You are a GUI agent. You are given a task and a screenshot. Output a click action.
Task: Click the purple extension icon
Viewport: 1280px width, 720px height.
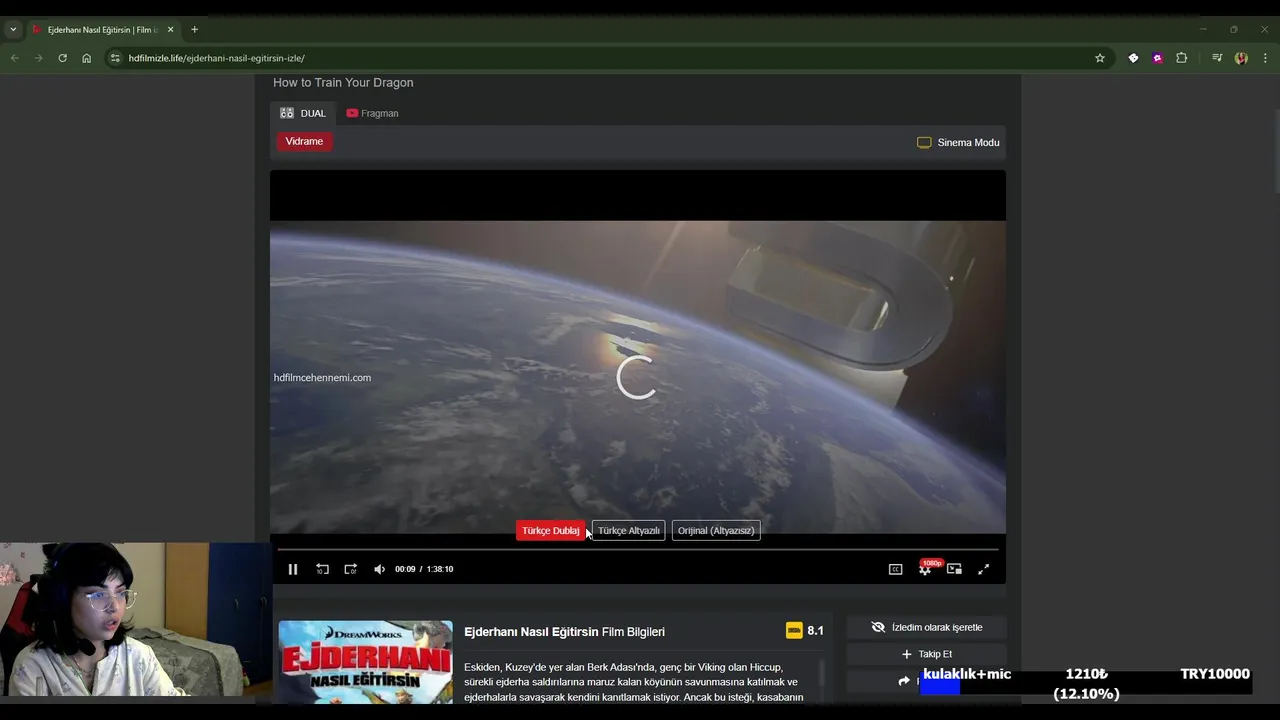point(1157,58)
